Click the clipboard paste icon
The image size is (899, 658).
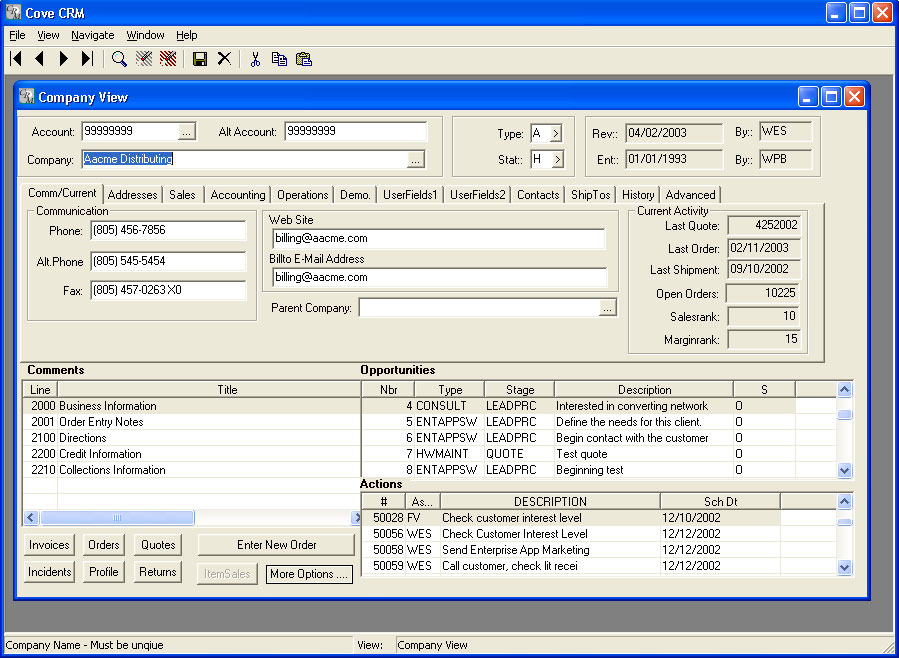[x=304, y=59]
